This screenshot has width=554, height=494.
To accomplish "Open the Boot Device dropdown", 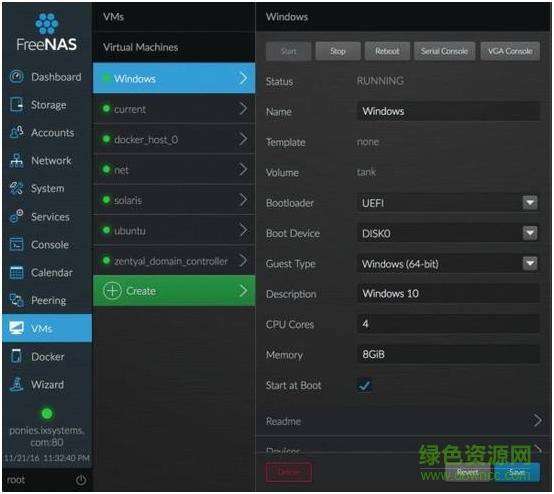I will pos(530,233).
